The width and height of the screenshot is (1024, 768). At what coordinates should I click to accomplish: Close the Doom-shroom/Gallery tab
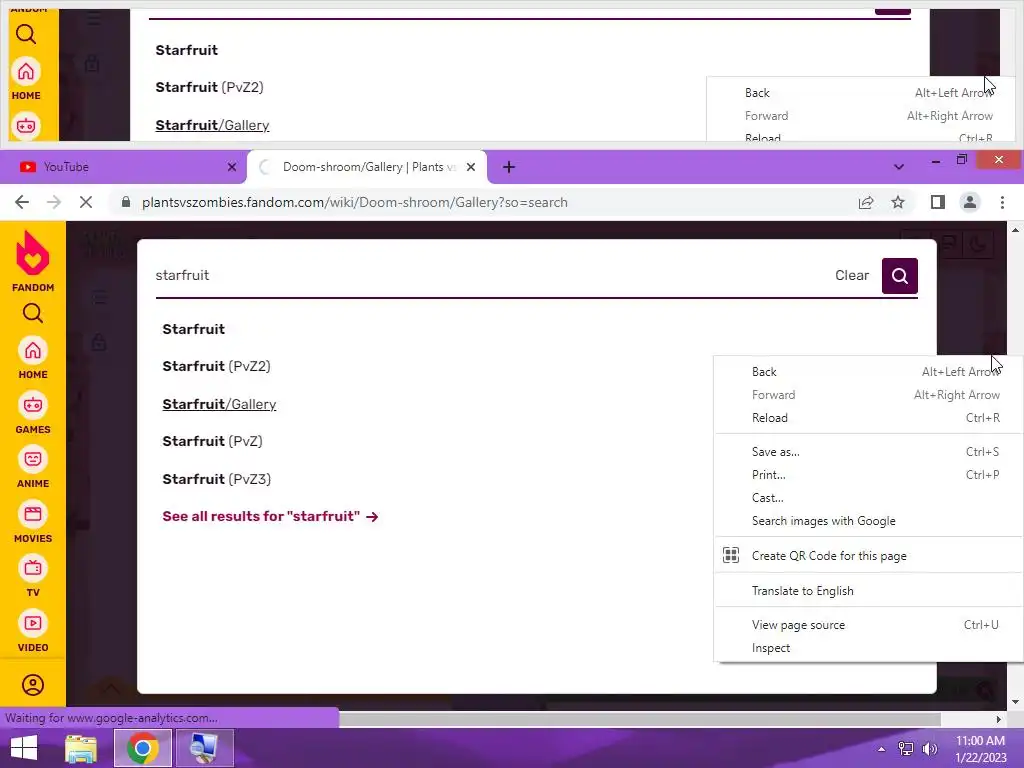click(471, 167)
